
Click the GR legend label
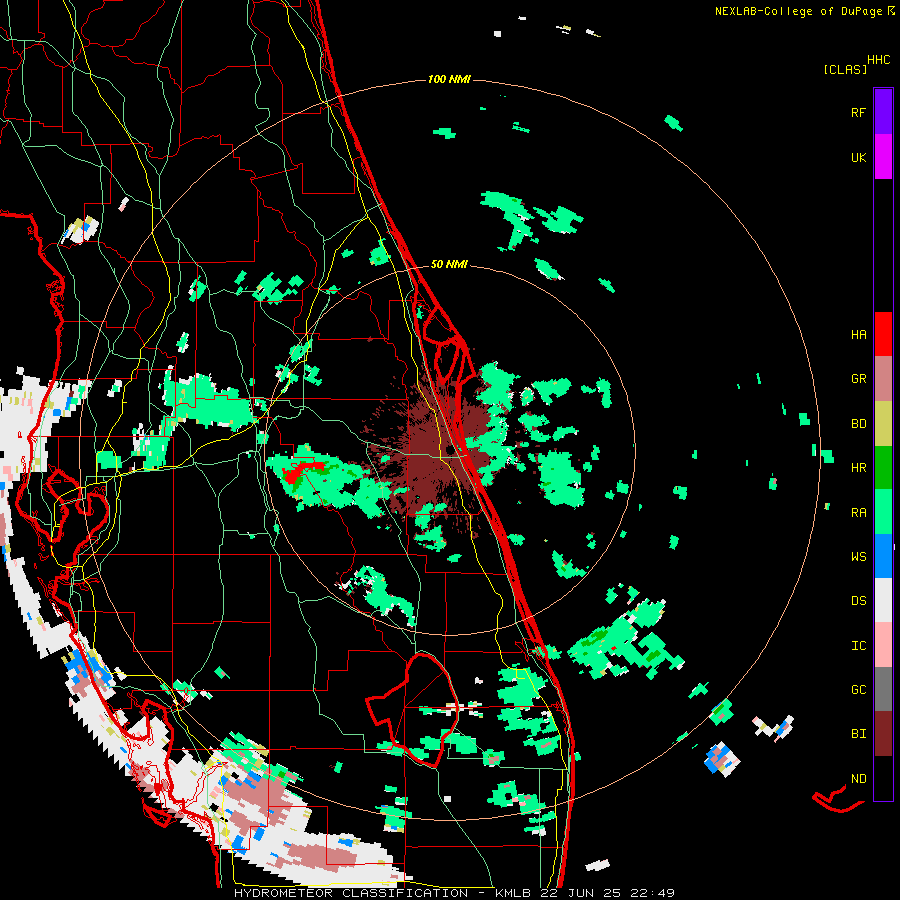pos(858,379)
